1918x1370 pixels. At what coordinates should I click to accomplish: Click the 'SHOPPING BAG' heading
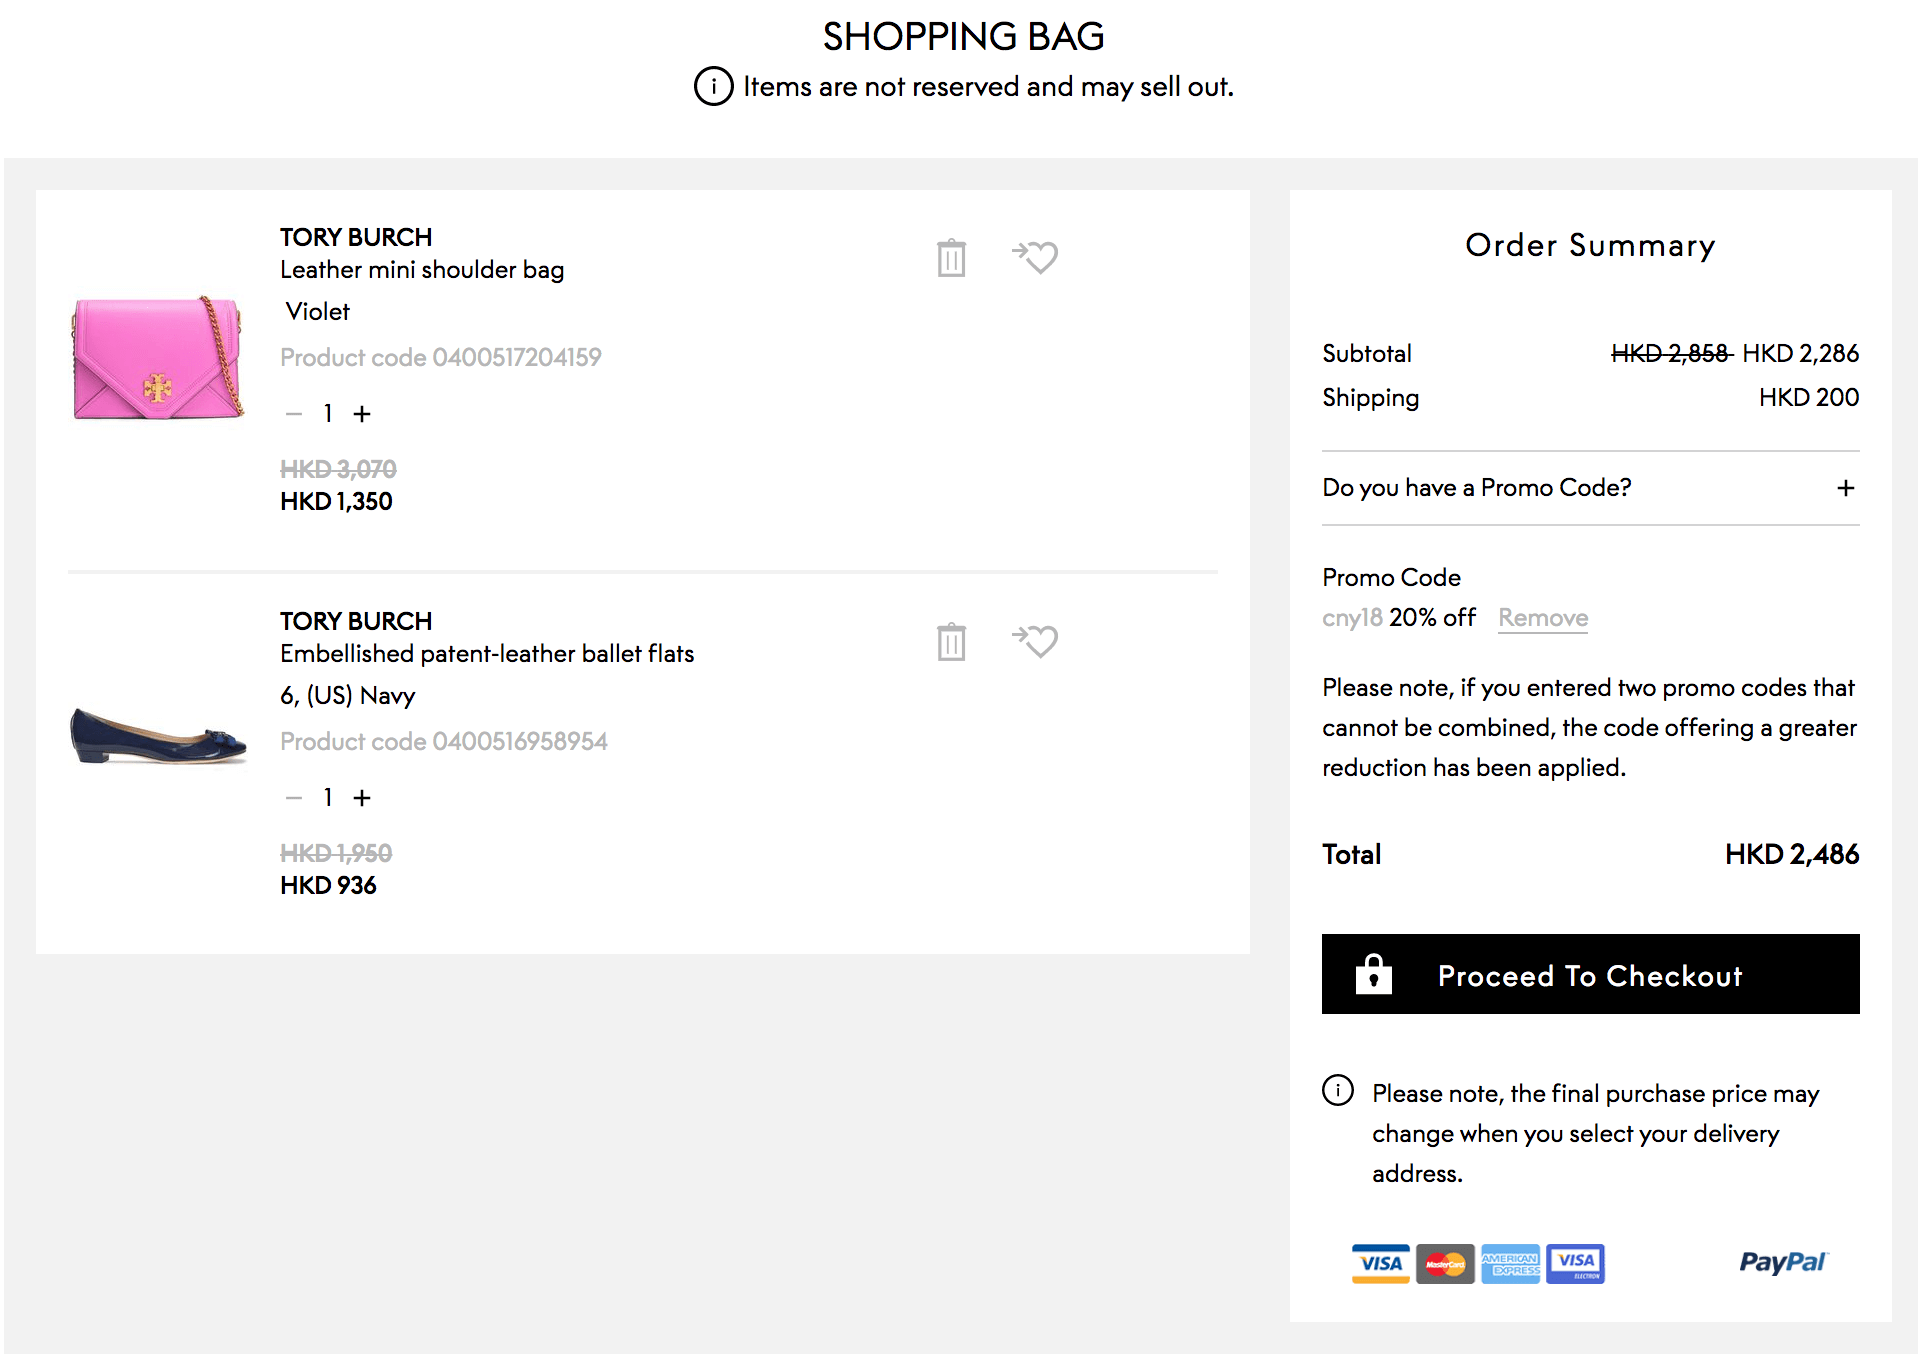tap(963, 37)
